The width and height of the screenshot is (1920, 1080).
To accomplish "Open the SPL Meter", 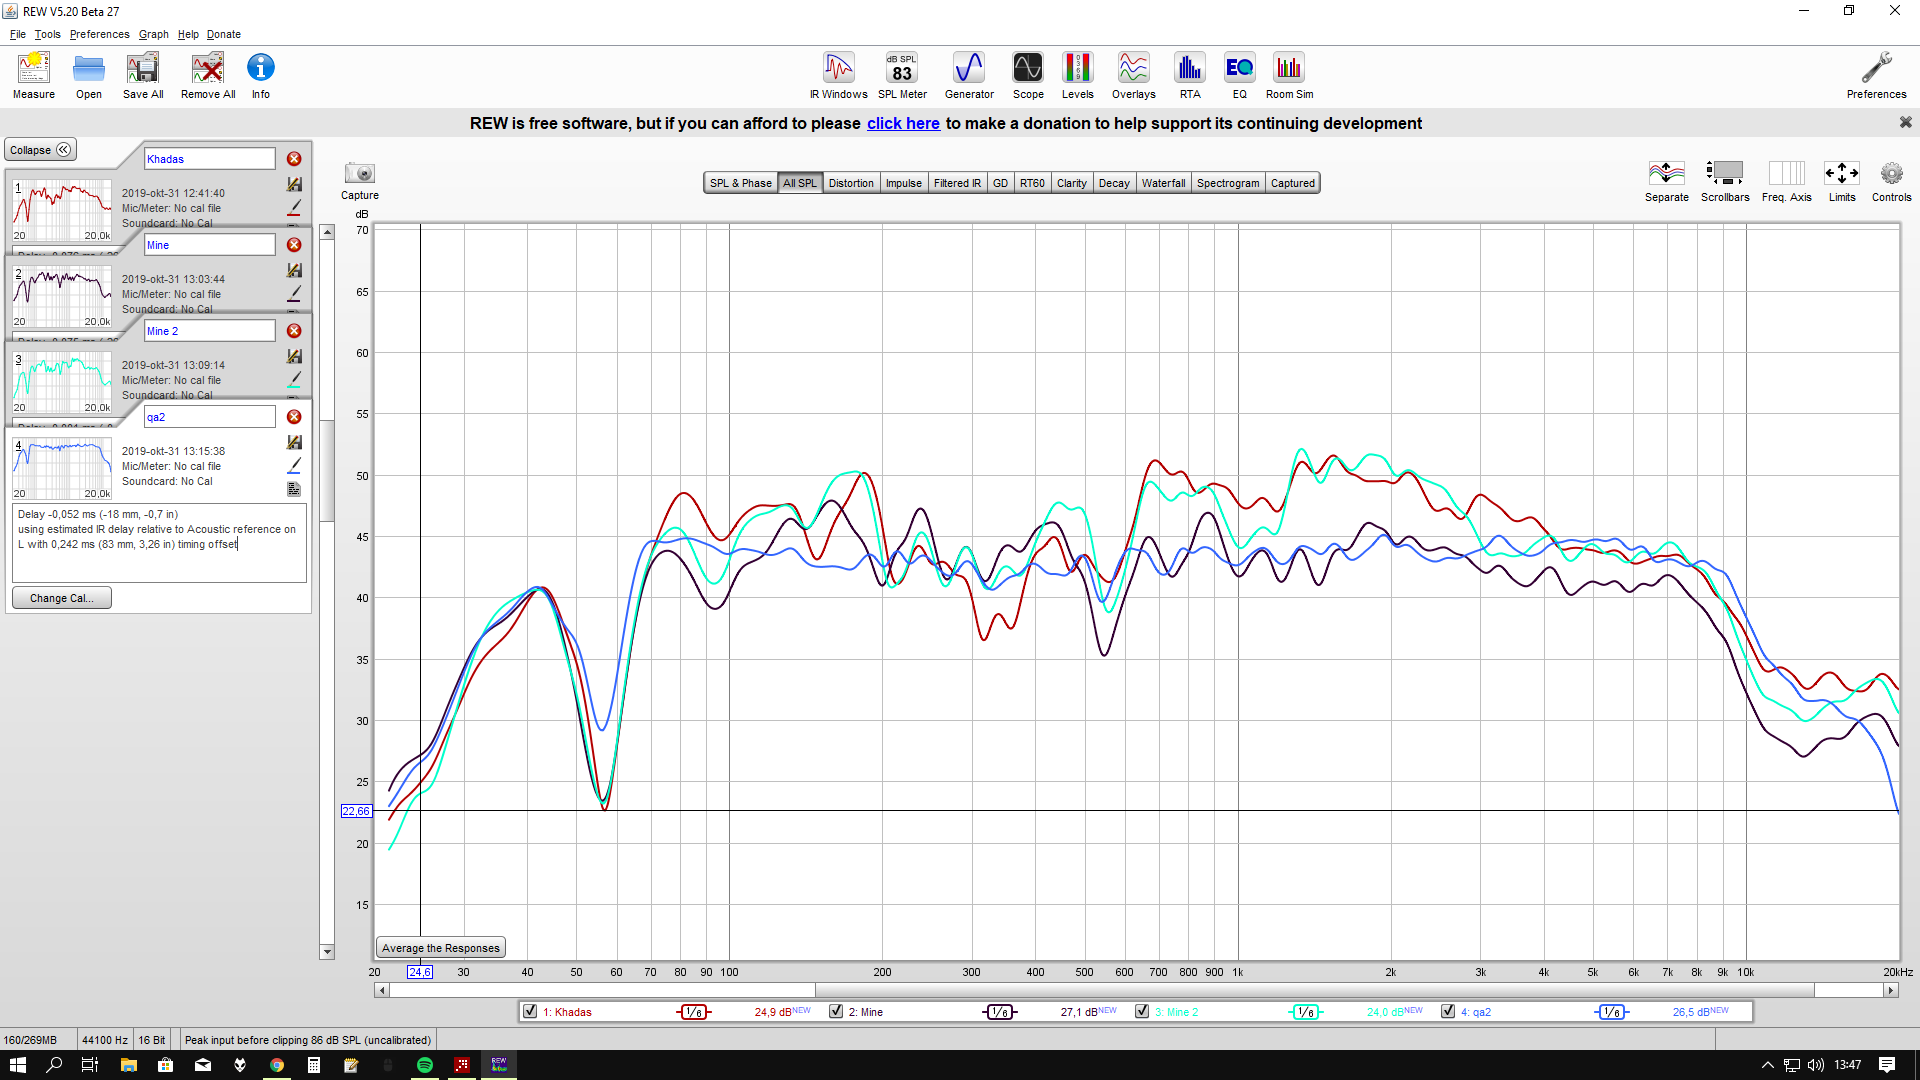I will pyautogui.click(x=902, y=76).
